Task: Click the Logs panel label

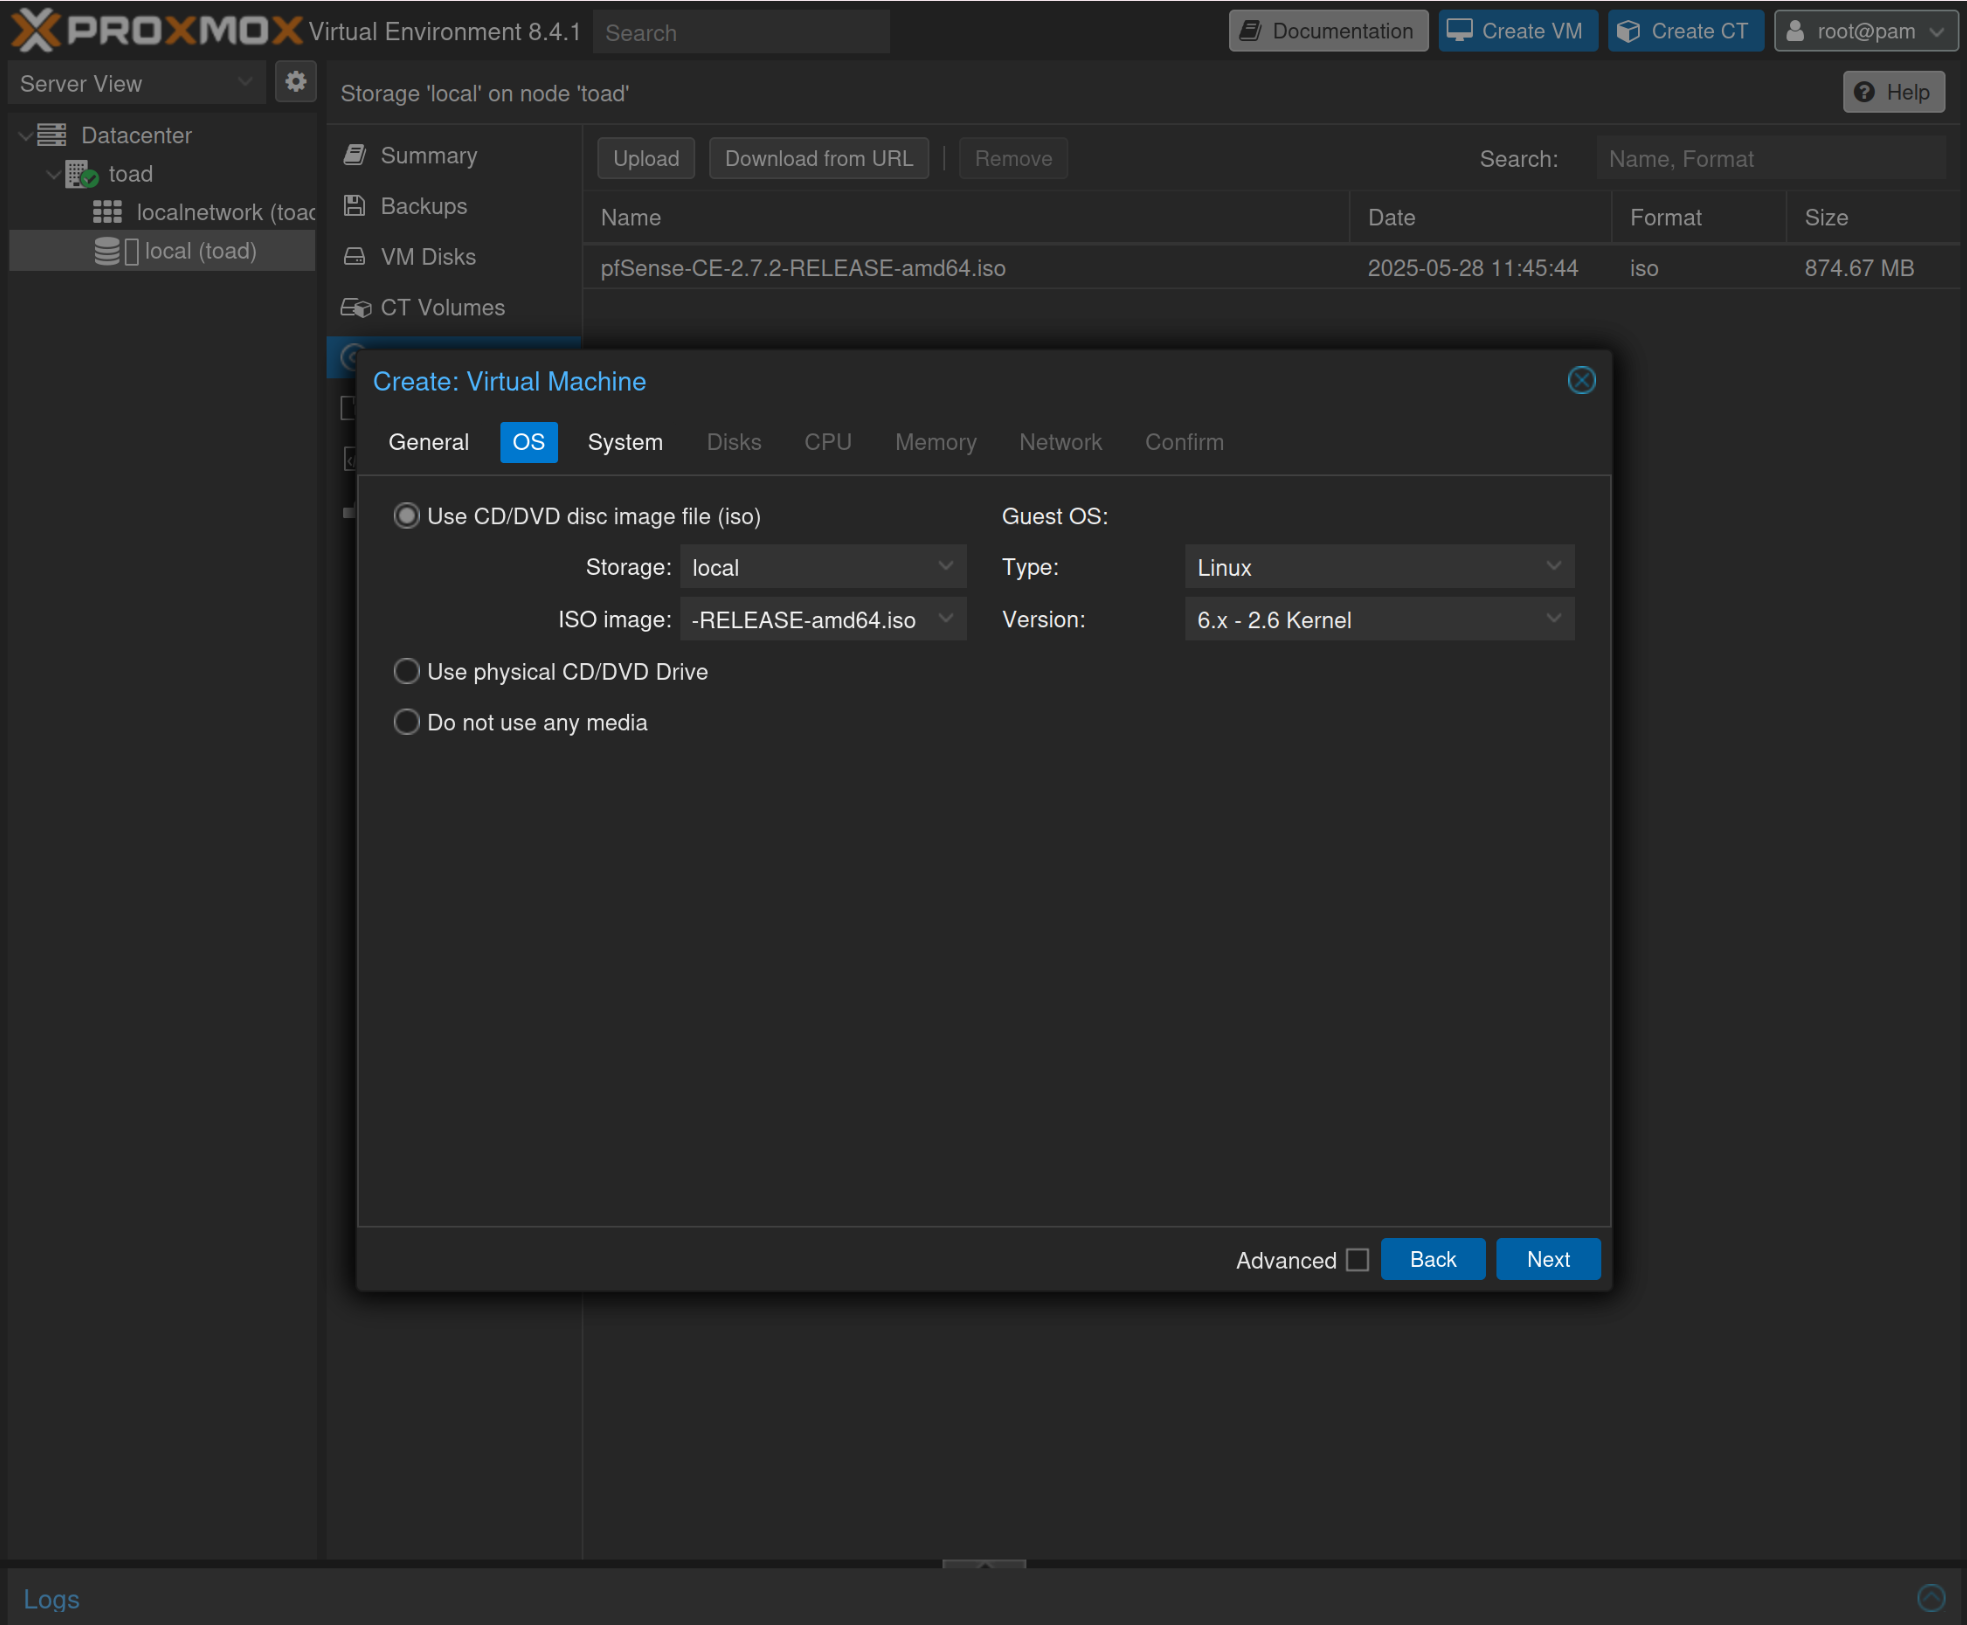Action: [x=52, y=1599]
